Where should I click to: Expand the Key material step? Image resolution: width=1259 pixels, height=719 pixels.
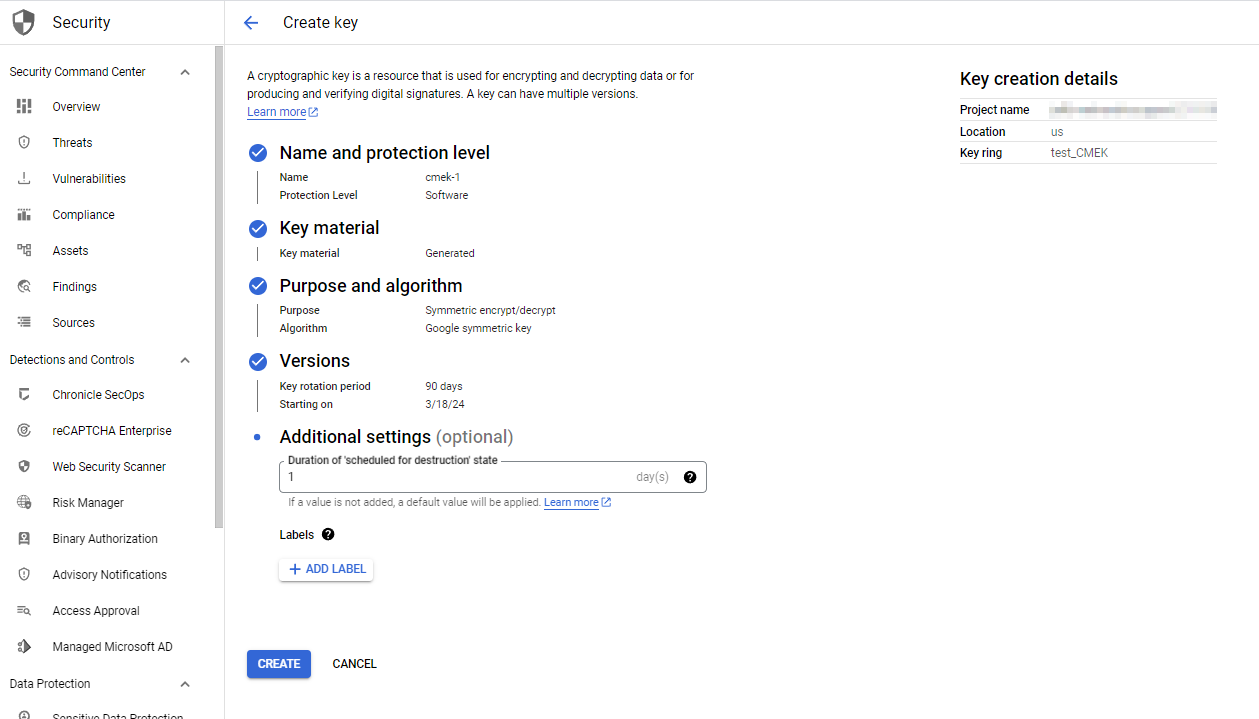click(x=330, y=228)
